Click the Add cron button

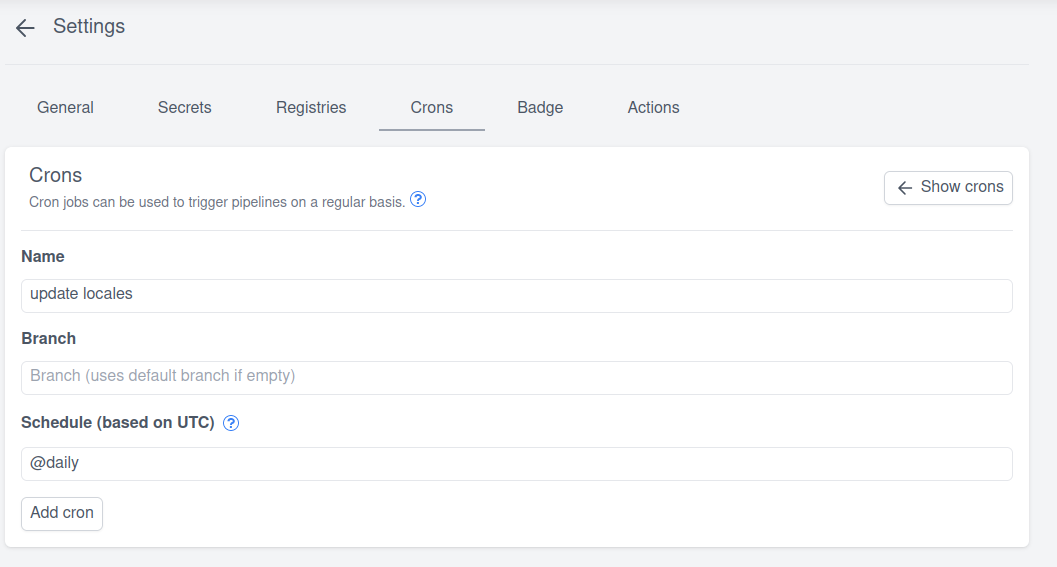coord(62,513)
